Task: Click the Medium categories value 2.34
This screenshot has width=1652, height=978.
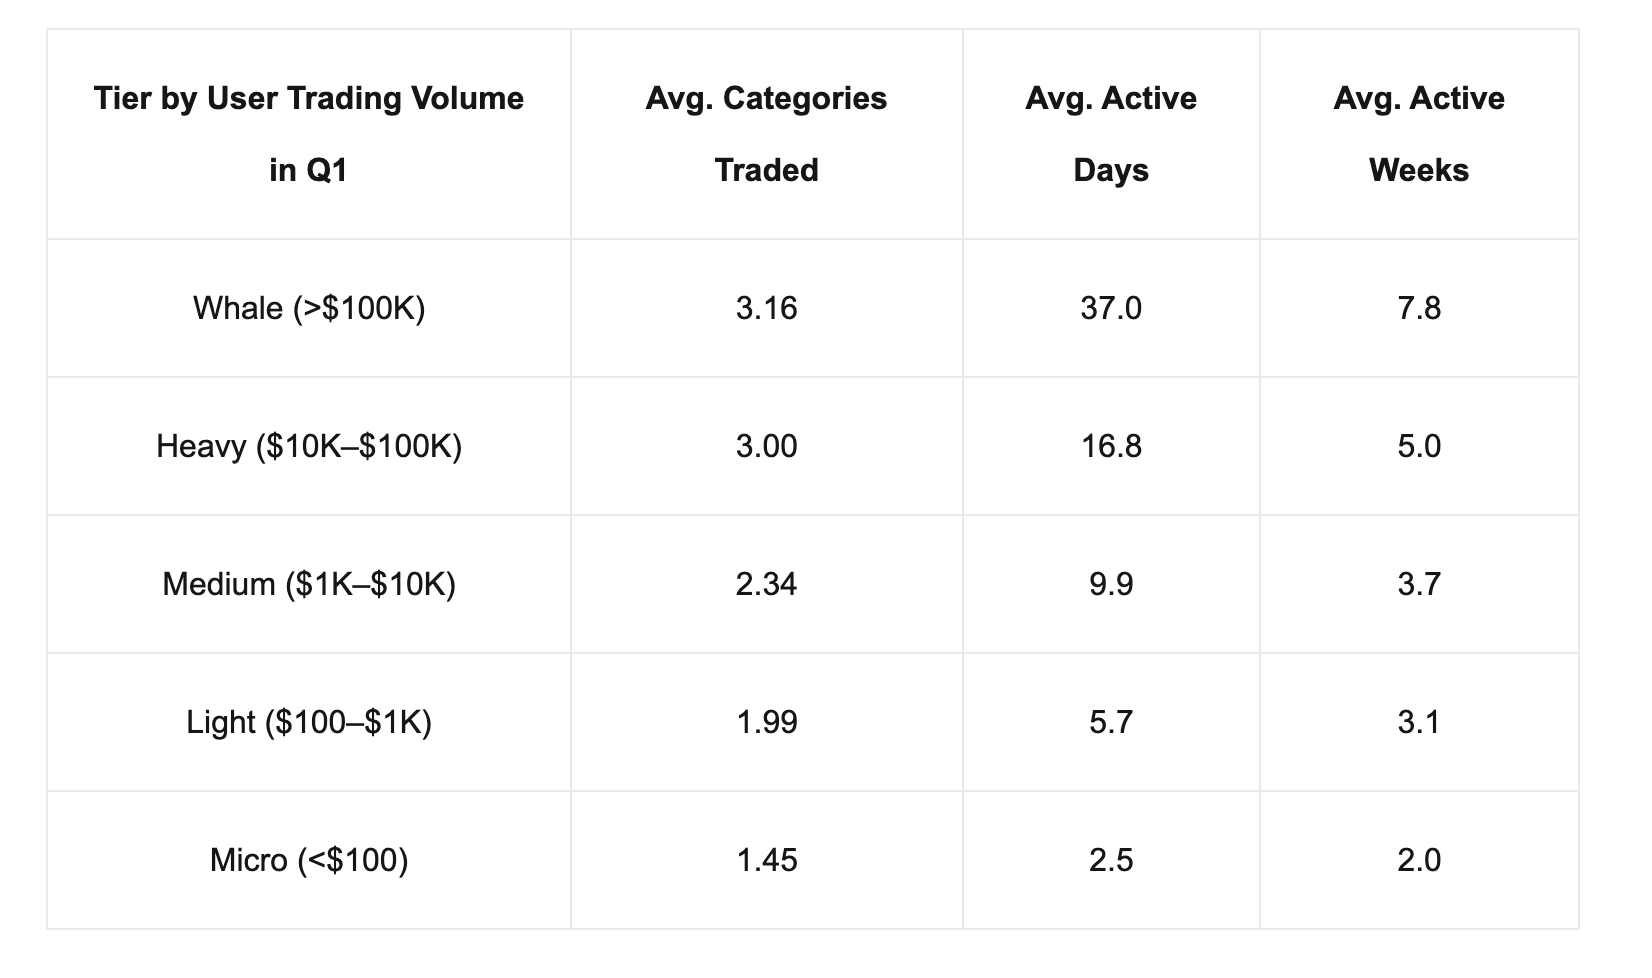Action: 766,584
